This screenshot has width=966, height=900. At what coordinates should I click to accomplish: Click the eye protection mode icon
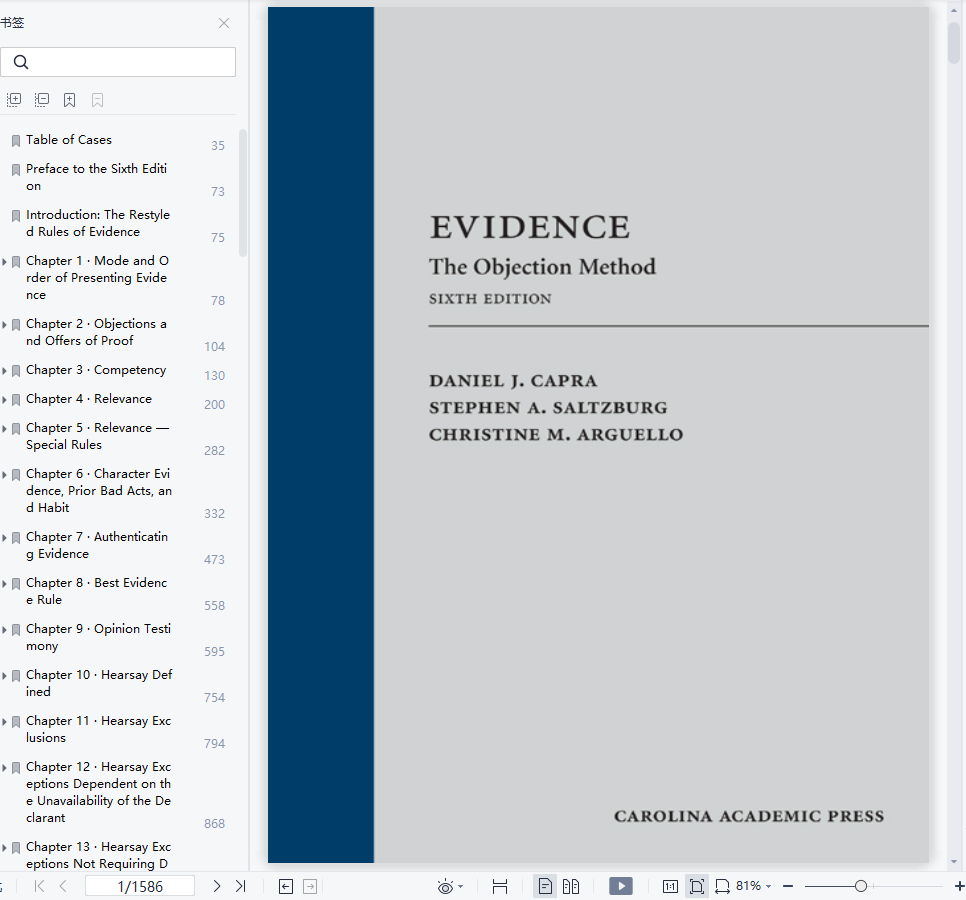coord(445,886)
